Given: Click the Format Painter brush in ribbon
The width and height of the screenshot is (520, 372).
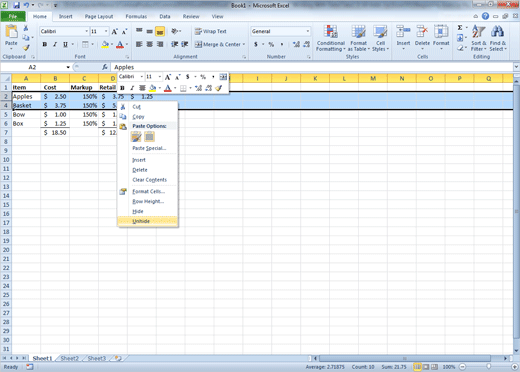Looking at the screenshot, I should [x=26, y=48].
